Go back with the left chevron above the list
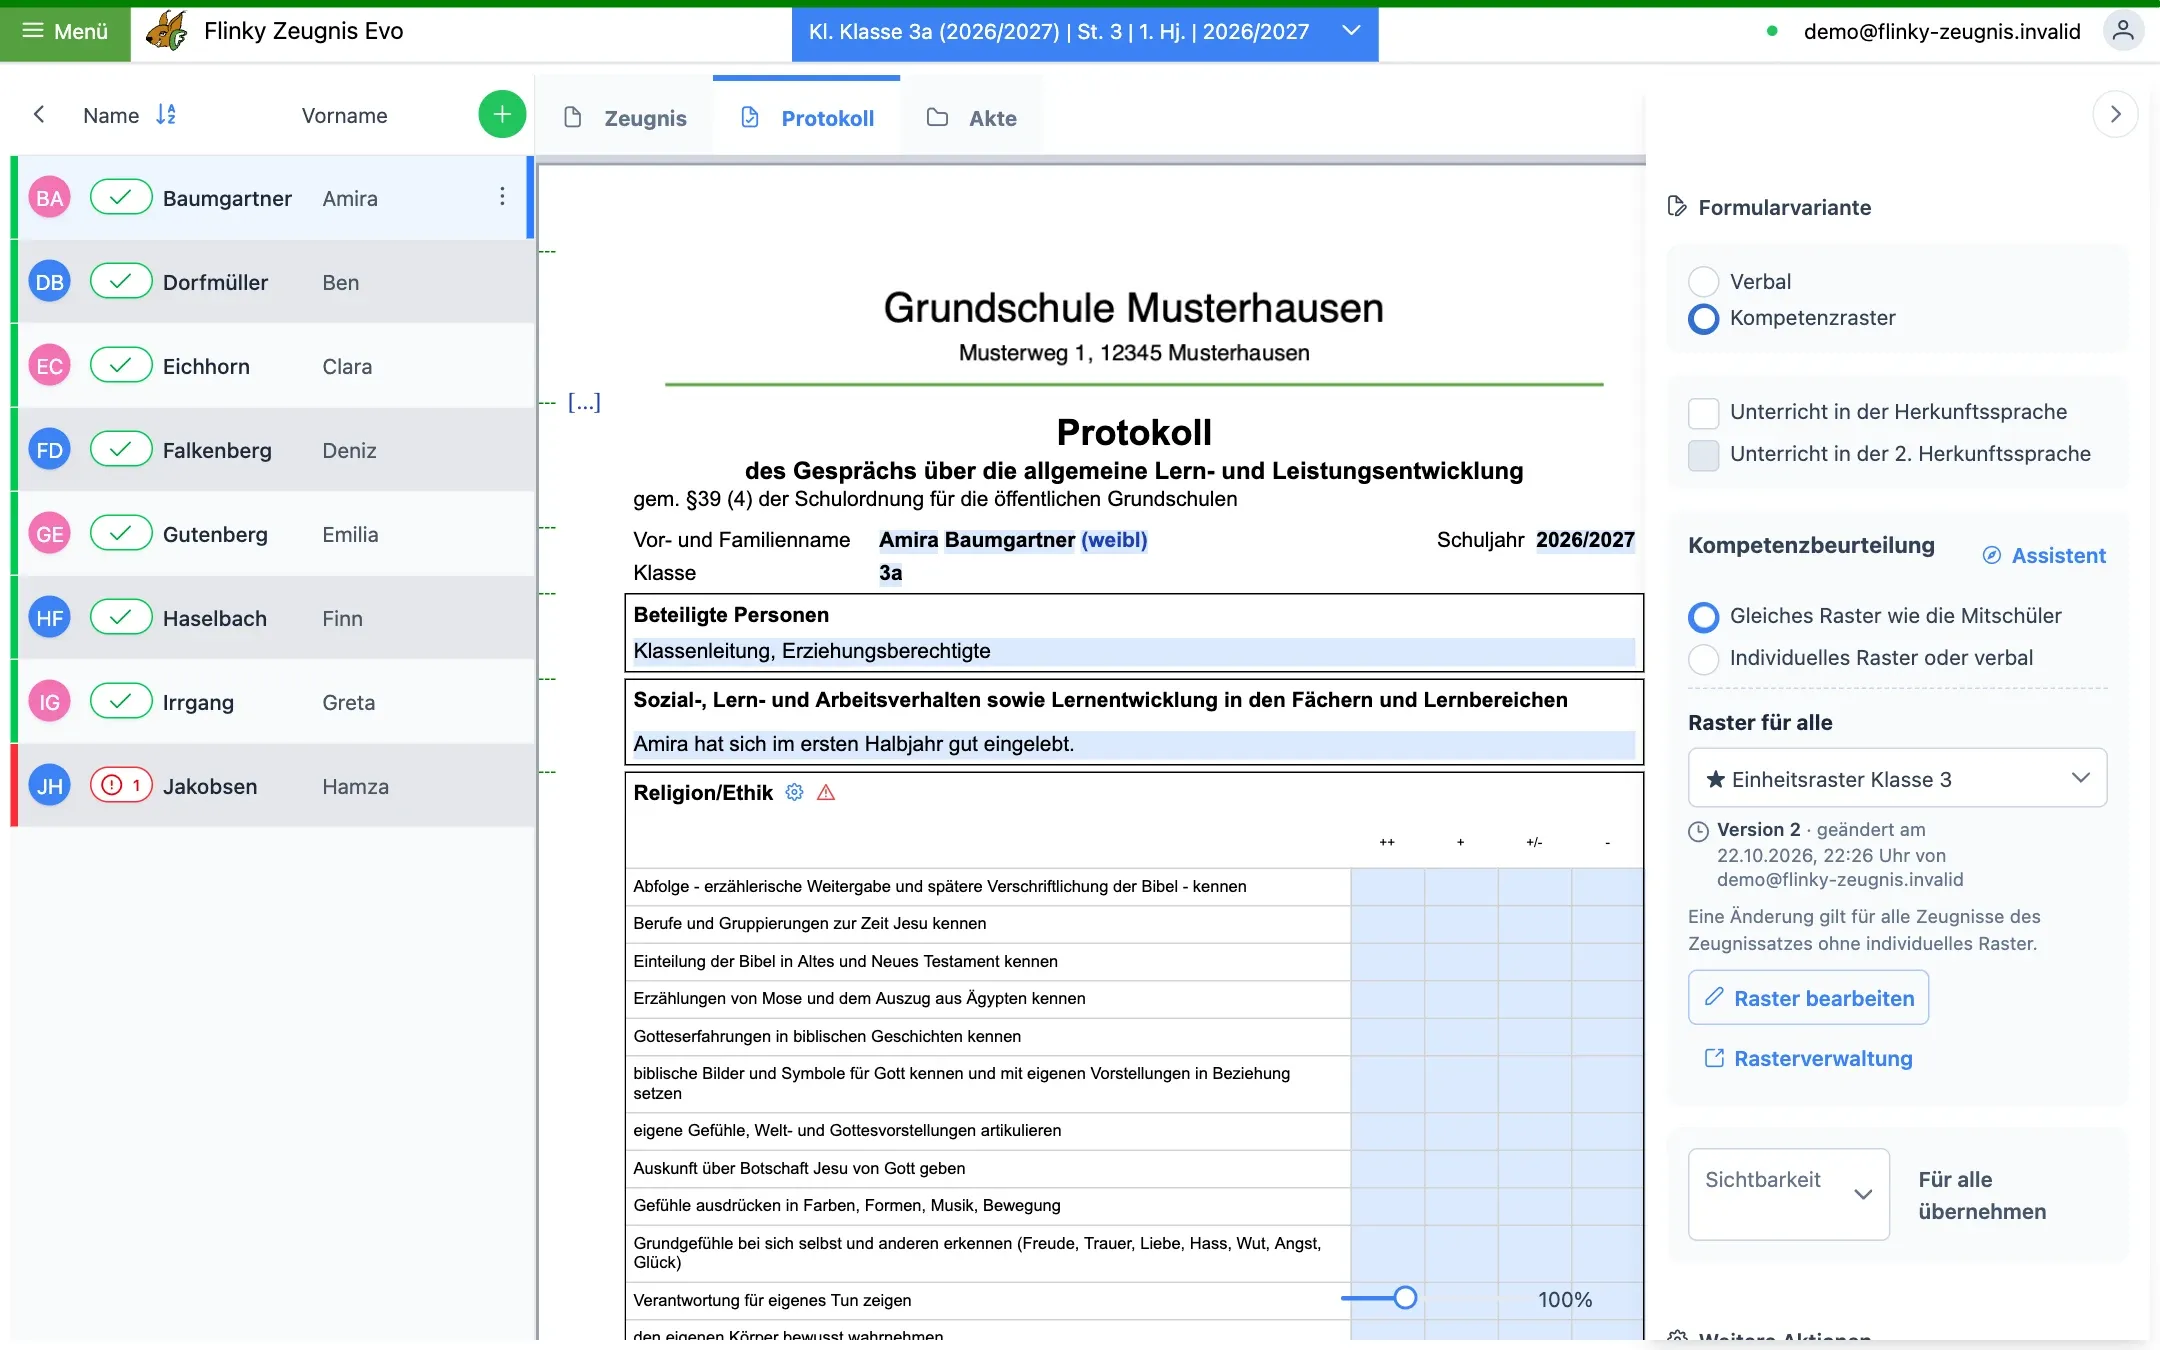 39,115
